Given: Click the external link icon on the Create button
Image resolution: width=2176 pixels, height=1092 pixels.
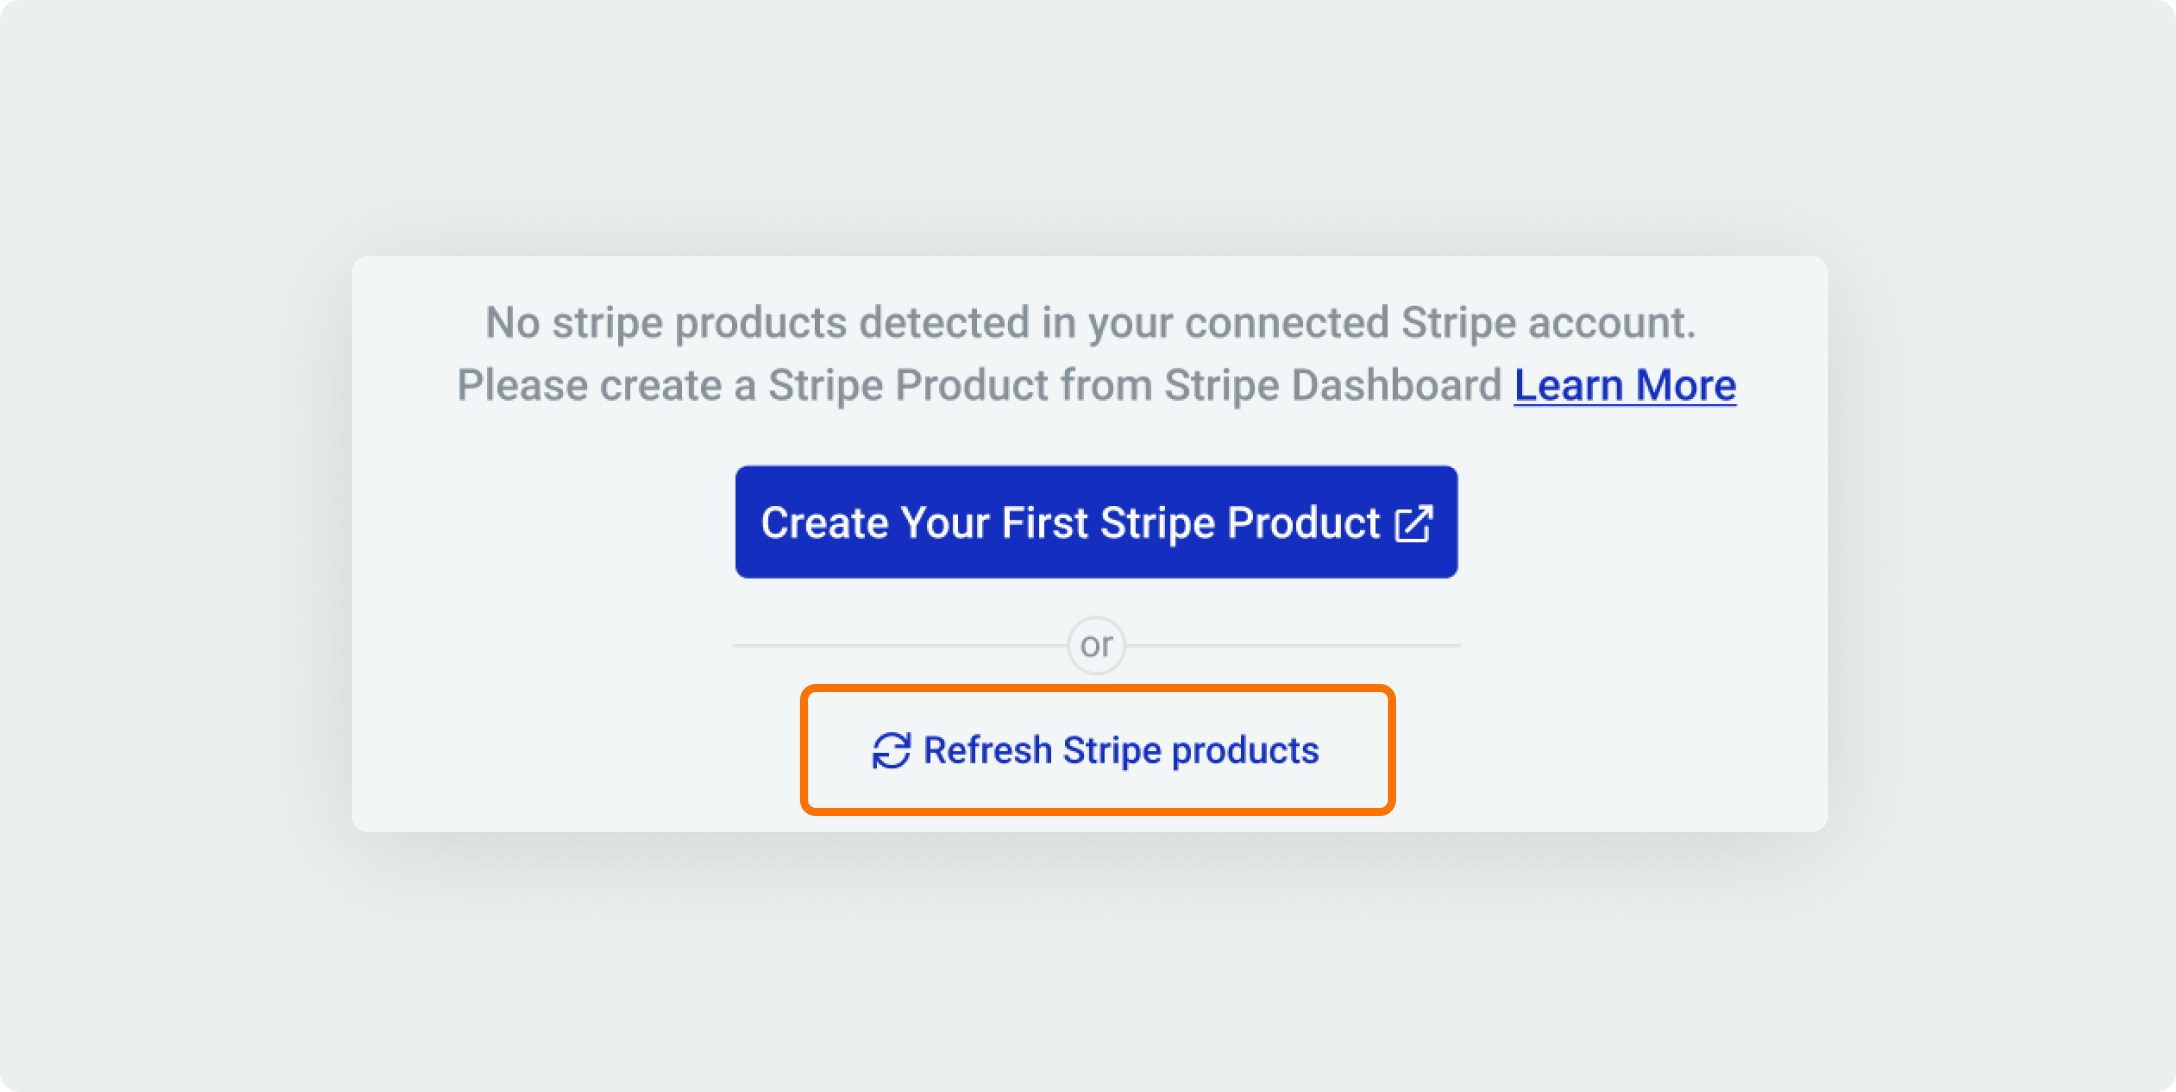Looking at the screenshot, I should pyautogui.click(x=1414, y=523).
